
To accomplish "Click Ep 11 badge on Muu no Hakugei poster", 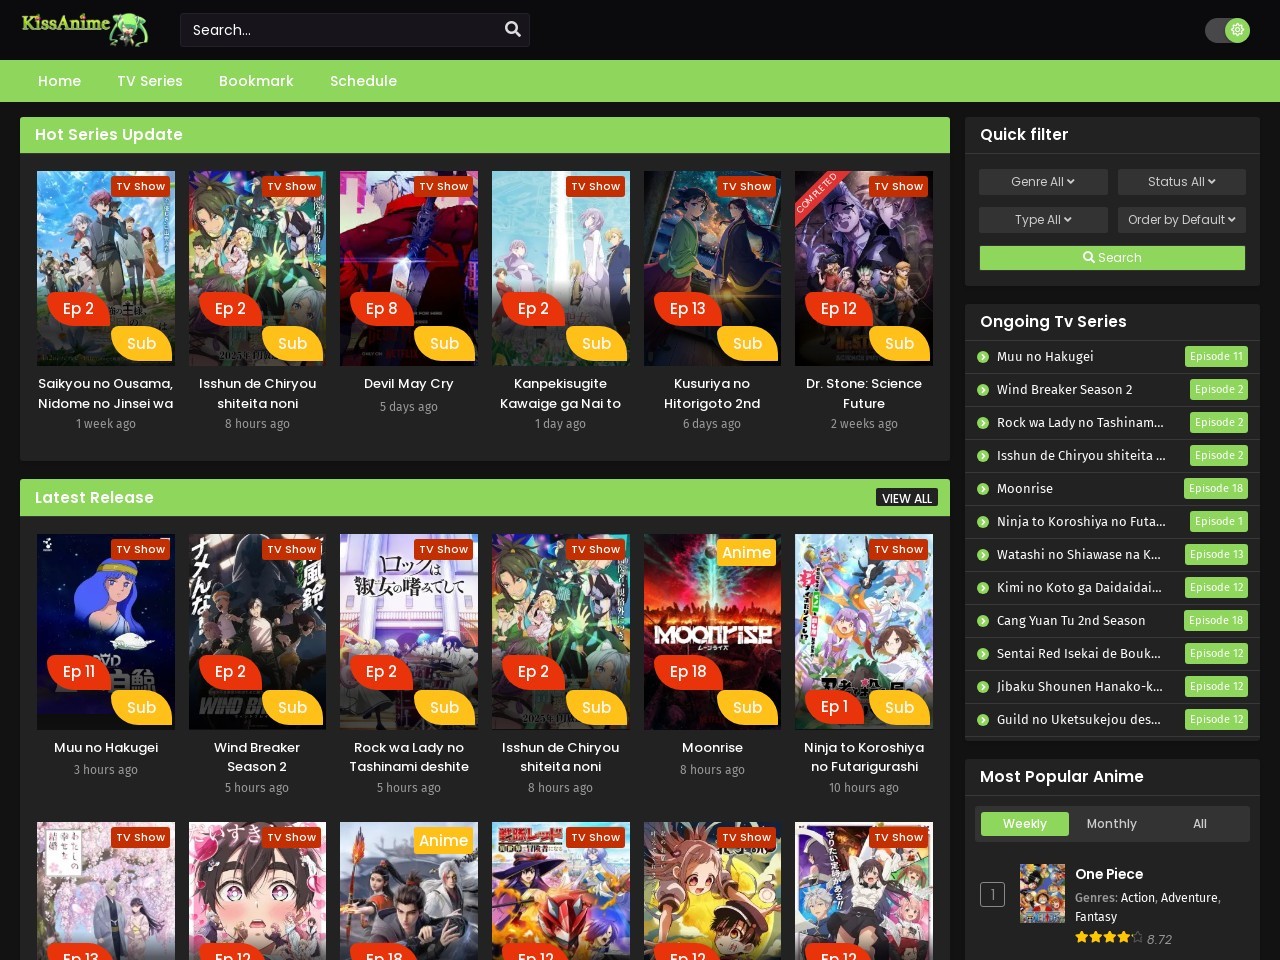I will [x=79, y=672].
